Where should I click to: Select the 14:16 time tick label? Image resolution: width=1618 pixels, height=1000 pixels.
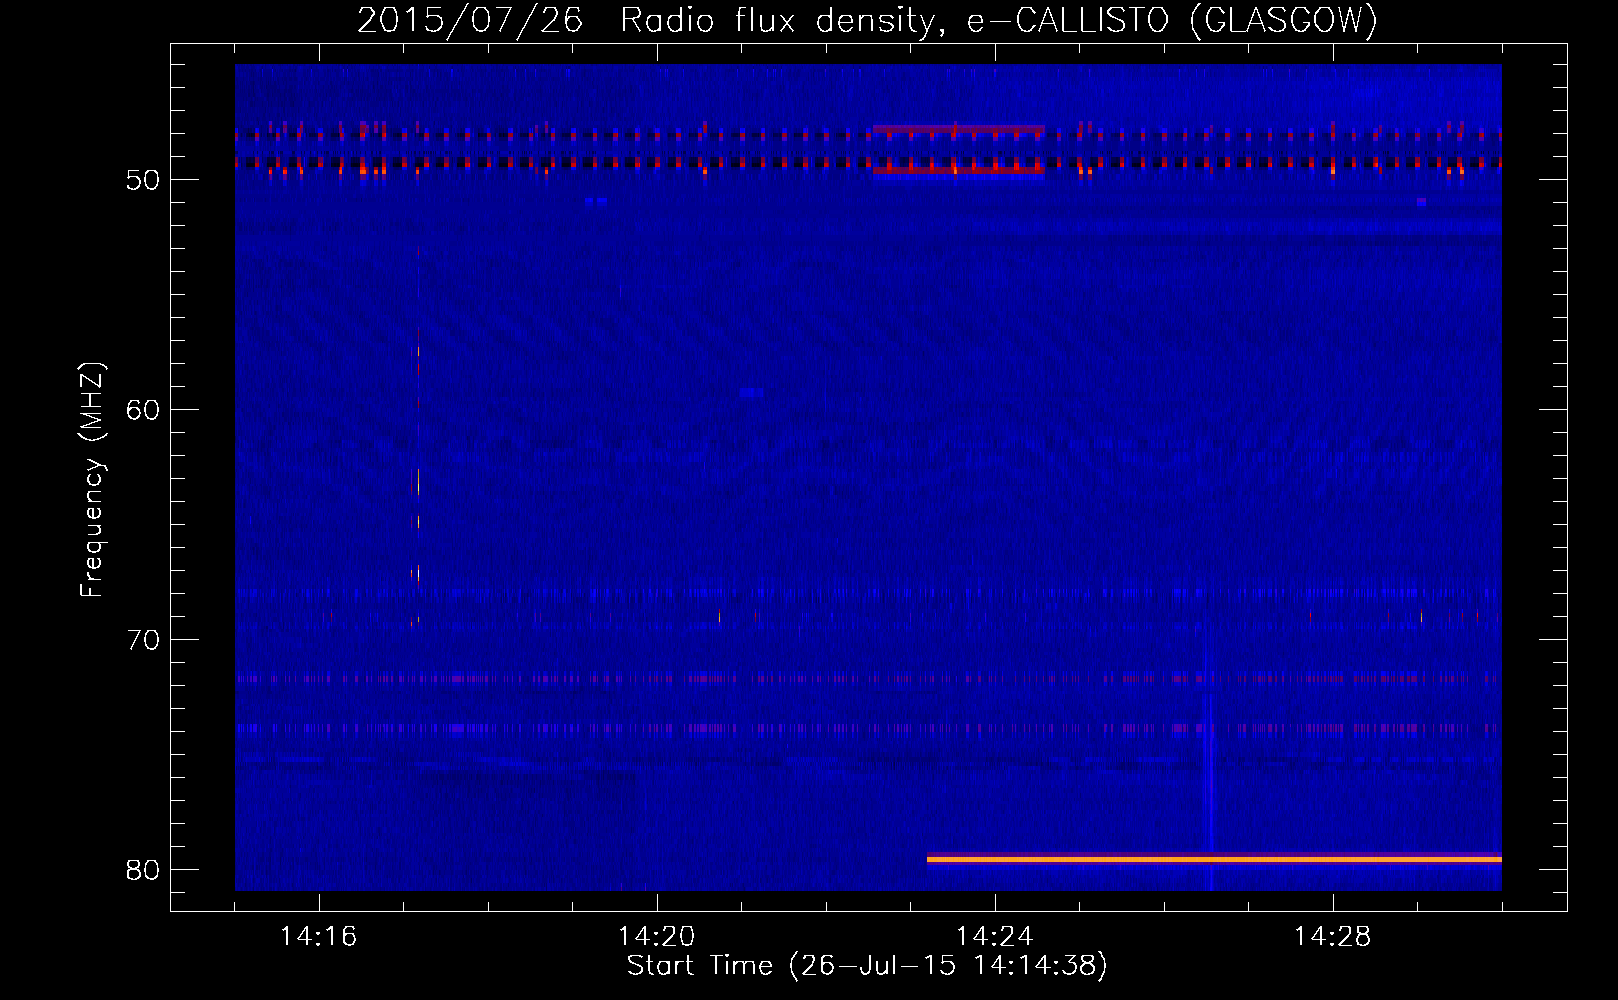point(318,937)
